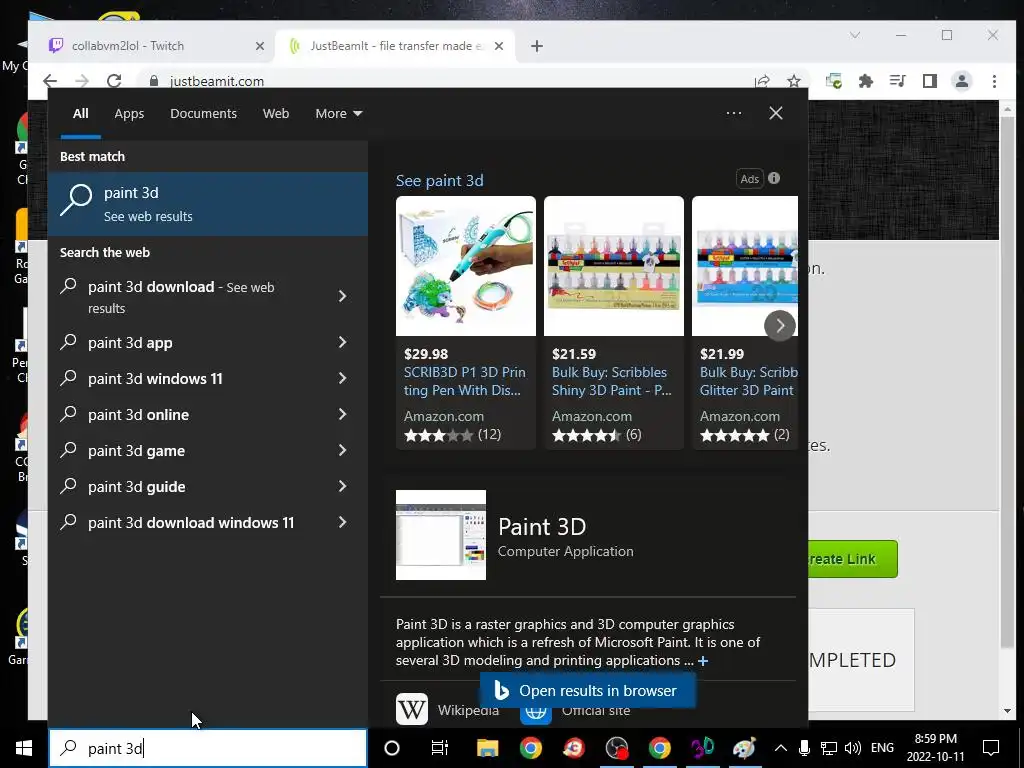This screenshot has width=1024, height=768.
Task: Expand paint 3d app suggestion arrow
Action: [x=342, y=342]
